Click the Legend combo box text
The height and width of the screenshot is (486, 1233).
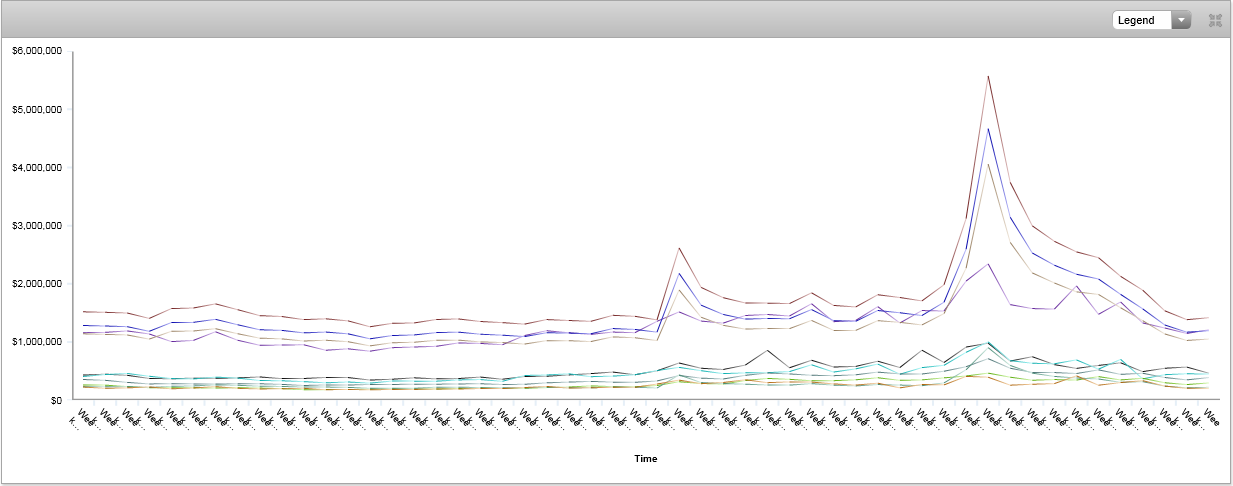tap(1141, 20)
